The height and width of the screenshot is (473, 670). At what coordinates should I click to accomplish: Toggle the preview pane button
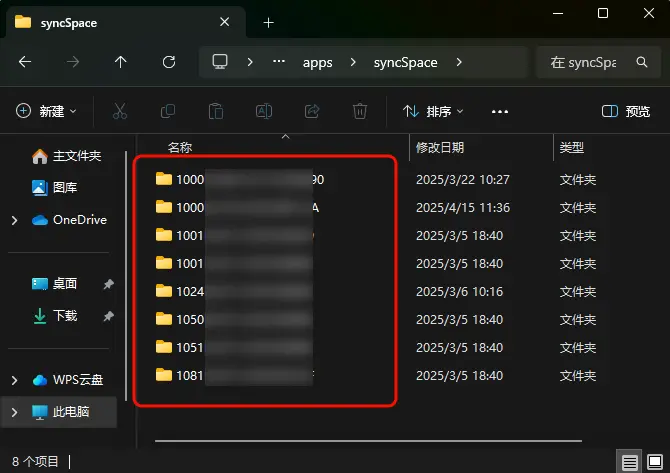click(626, 111)
